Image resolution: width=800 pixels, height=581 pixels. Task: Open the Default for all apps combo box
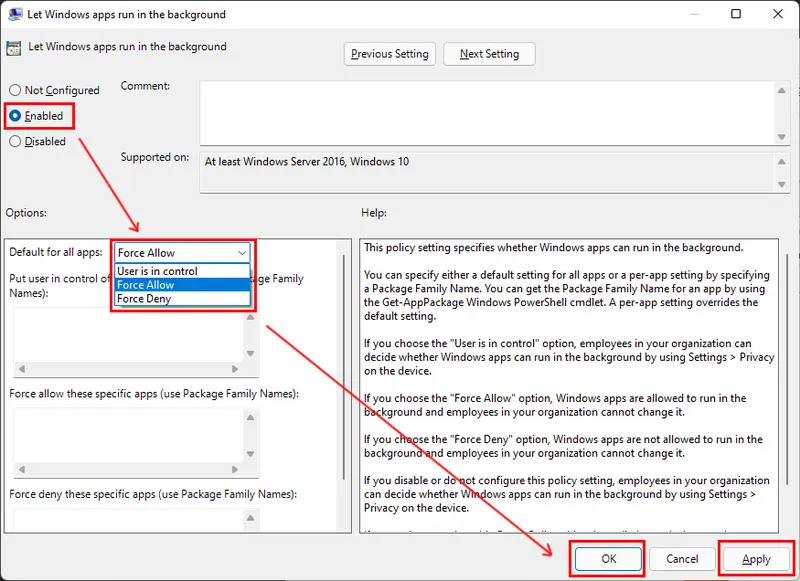click(x=182, y=252)
